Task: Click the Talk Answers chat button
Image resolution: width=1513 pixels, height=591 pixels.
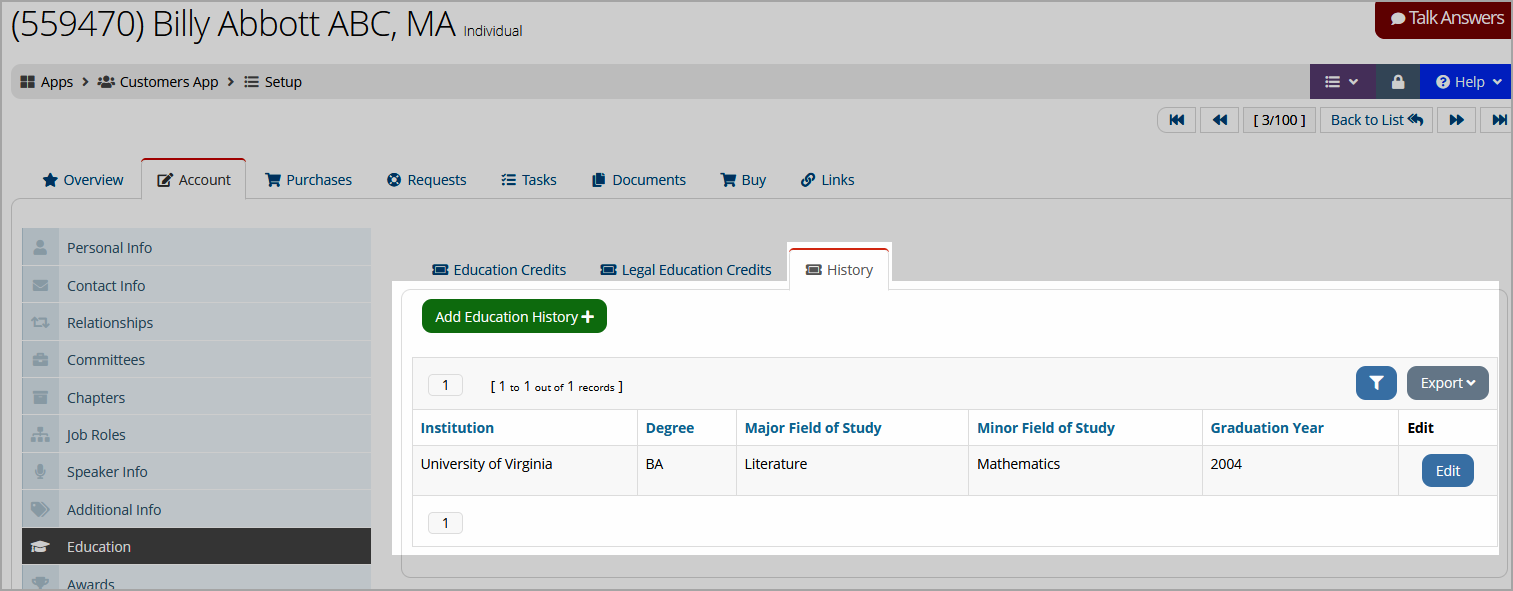Action: (1445, 19)
